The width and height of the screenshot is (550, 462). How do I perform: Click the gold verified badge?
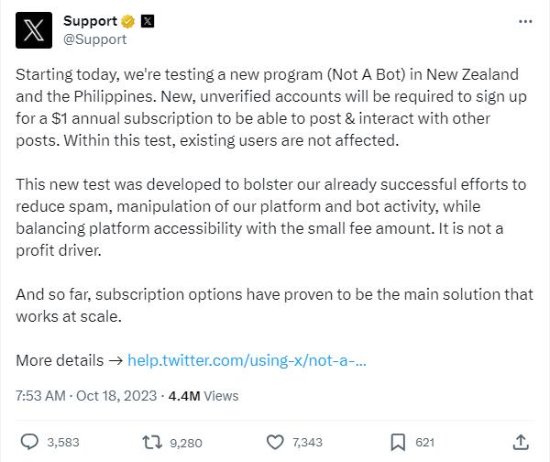pyautogui.click(x=128, y=21)
